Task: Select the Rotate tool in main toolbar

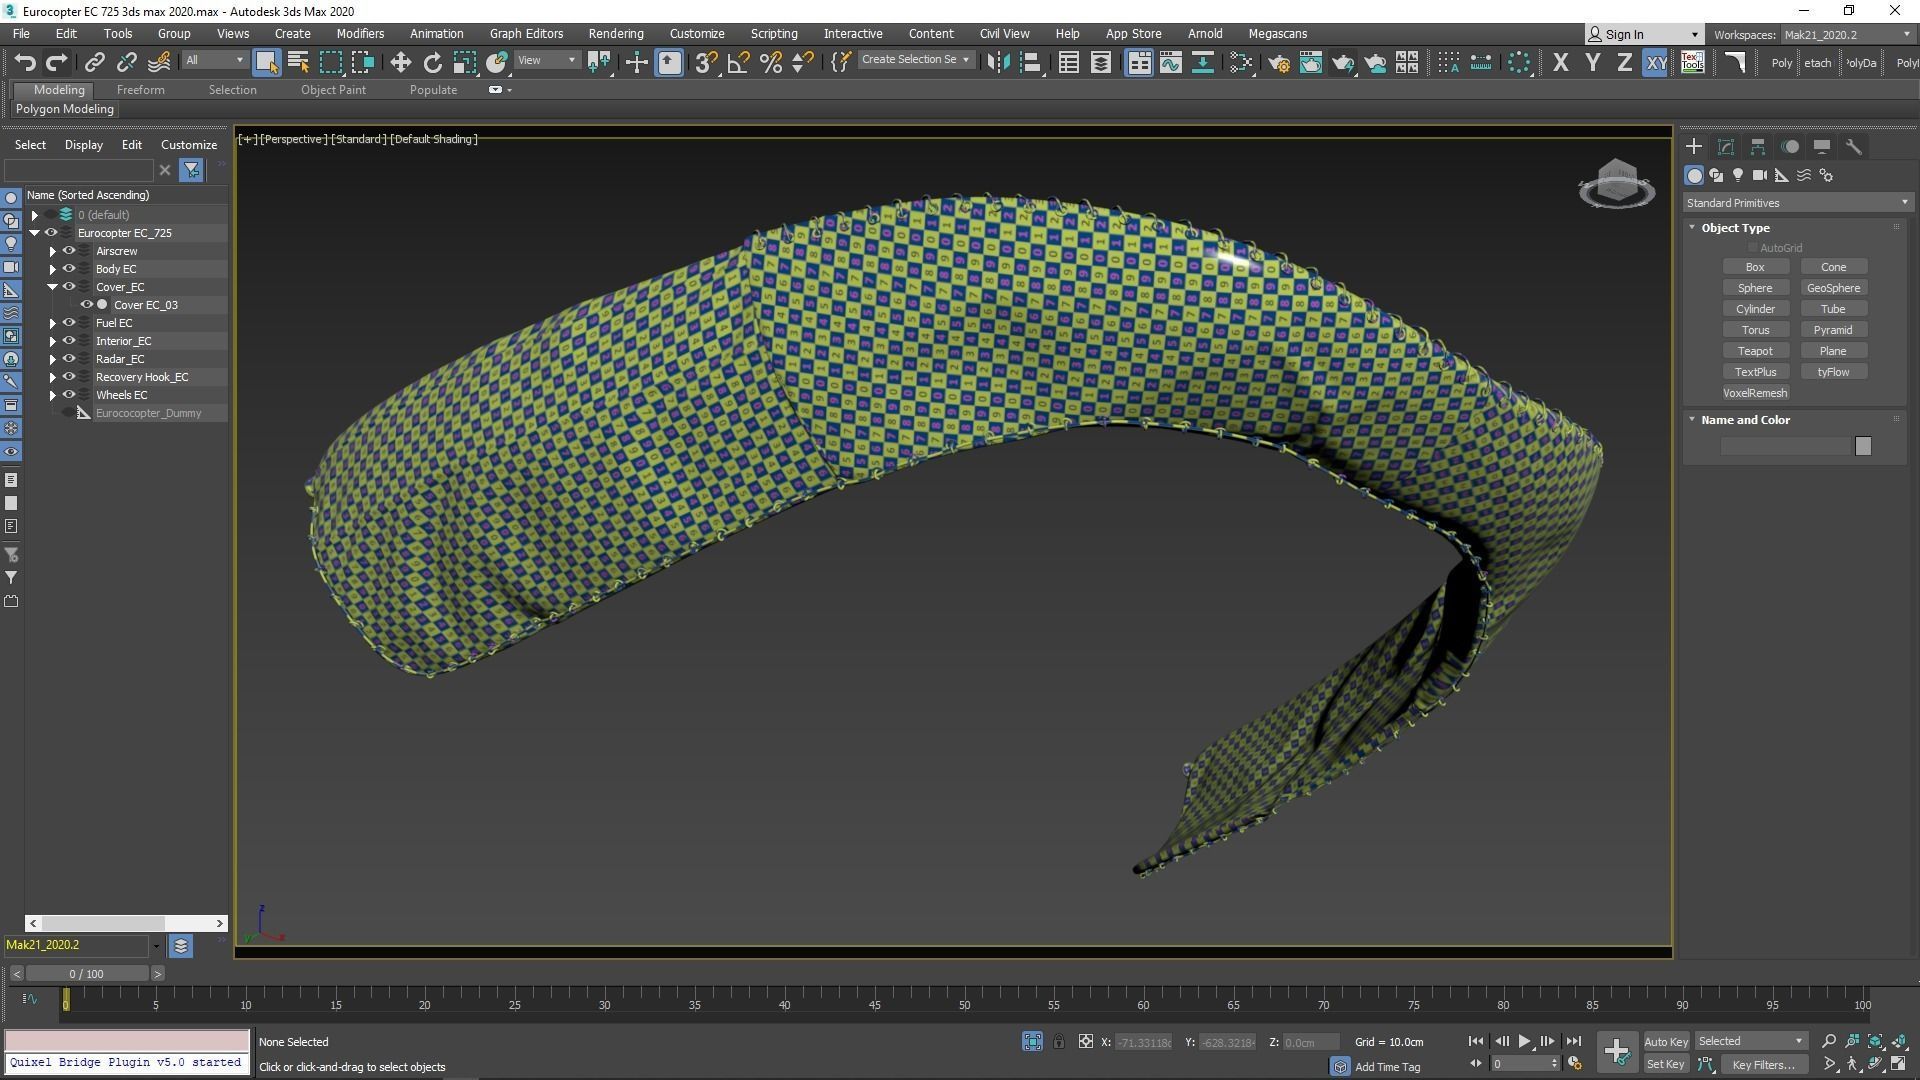Action: point(432,62)
